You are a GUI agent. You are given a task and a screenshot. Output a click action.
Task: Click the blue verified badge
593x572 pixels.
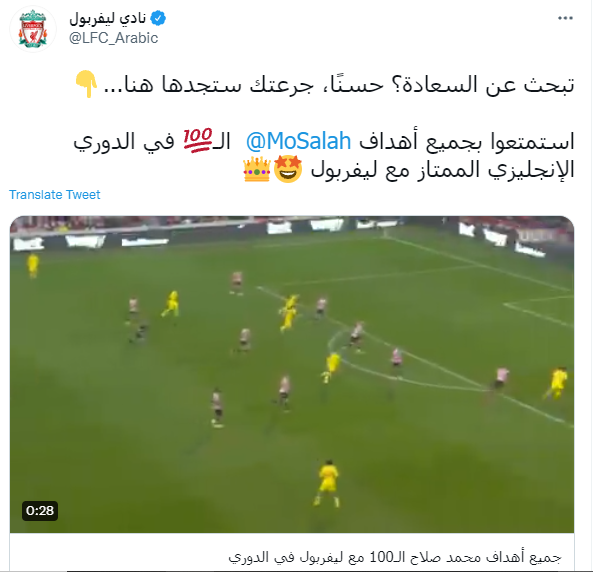tap(158, 18)
